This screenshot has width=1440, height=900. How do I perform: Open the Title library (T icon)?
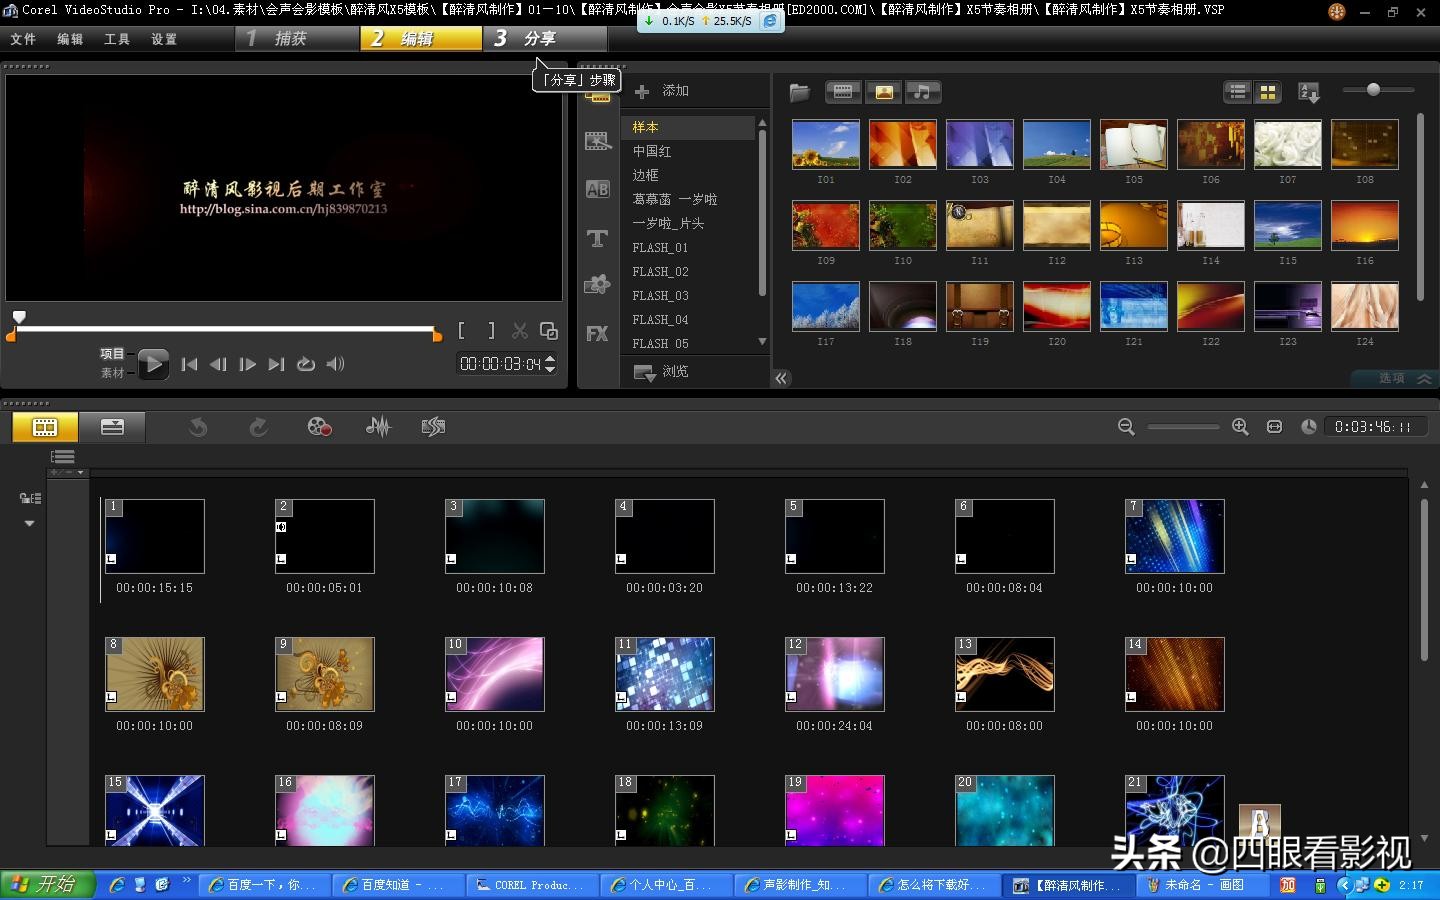click(x=597, y=238)
